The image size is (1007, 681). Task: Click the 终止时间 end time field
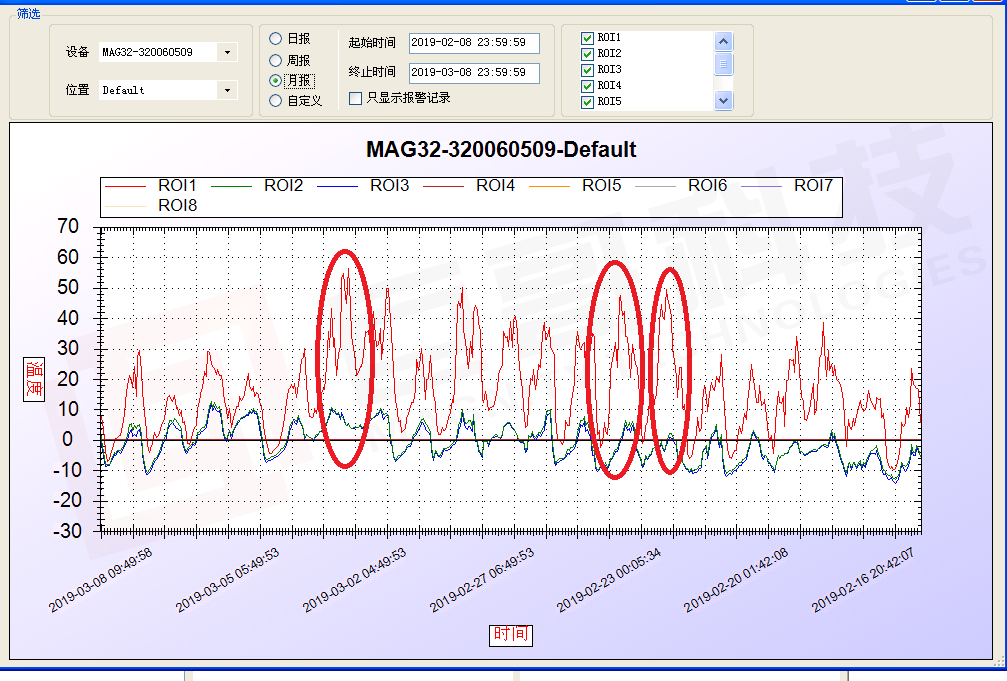tap(474, 73)
